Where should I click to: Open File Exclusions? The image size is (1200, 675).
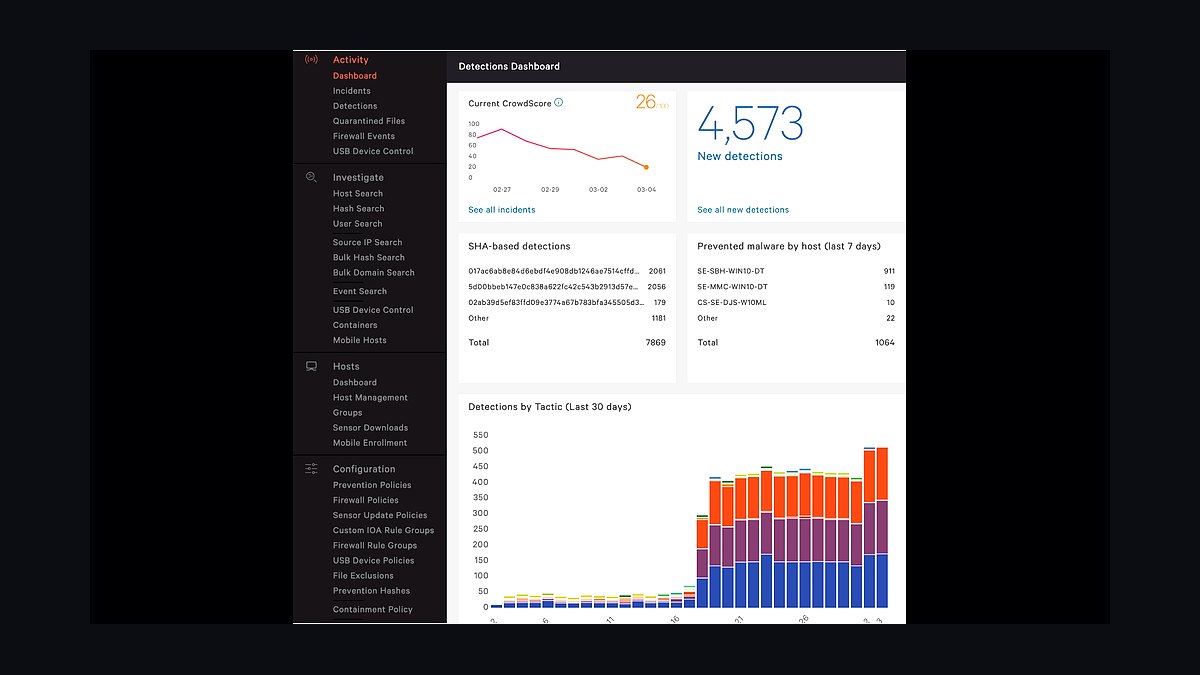[x=363, y=576]
